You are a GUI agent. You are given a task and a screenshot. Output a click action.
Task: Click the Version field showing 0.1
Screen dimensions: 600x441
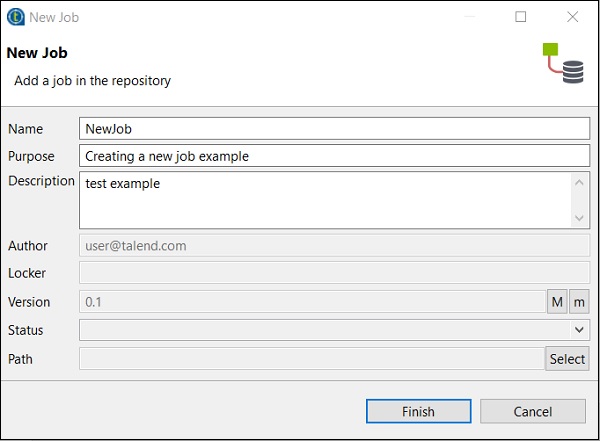tap(311, 301)
